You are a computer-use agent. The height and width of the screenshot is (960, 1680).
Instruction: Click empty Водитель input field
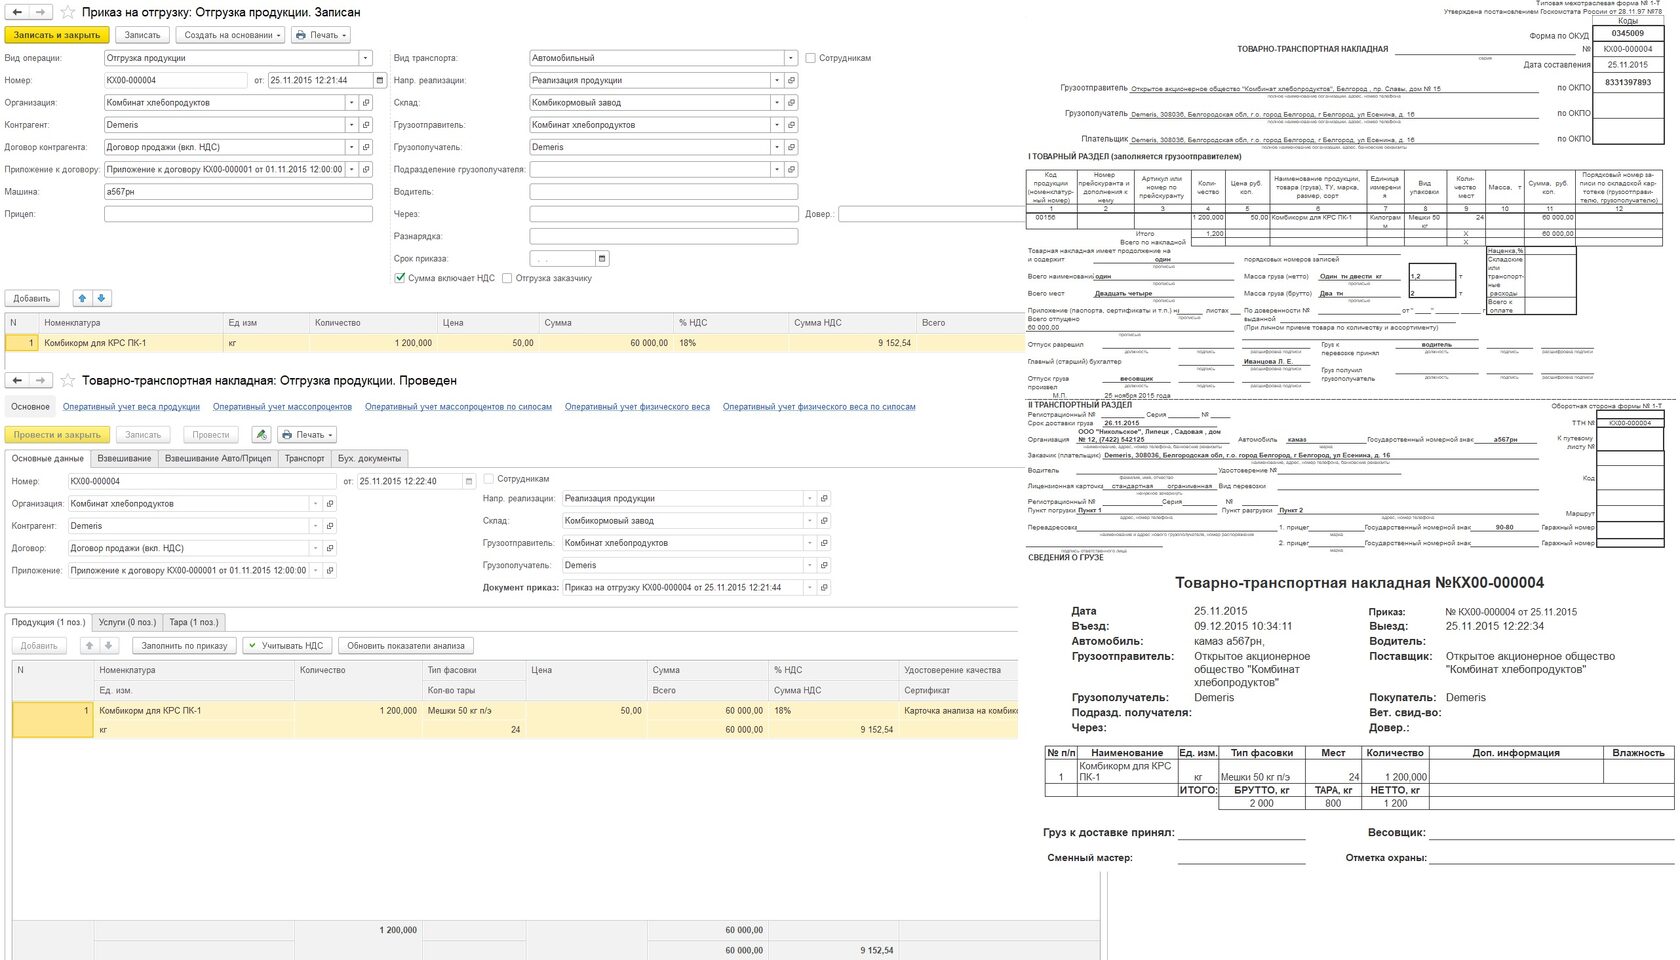(663, 192)
